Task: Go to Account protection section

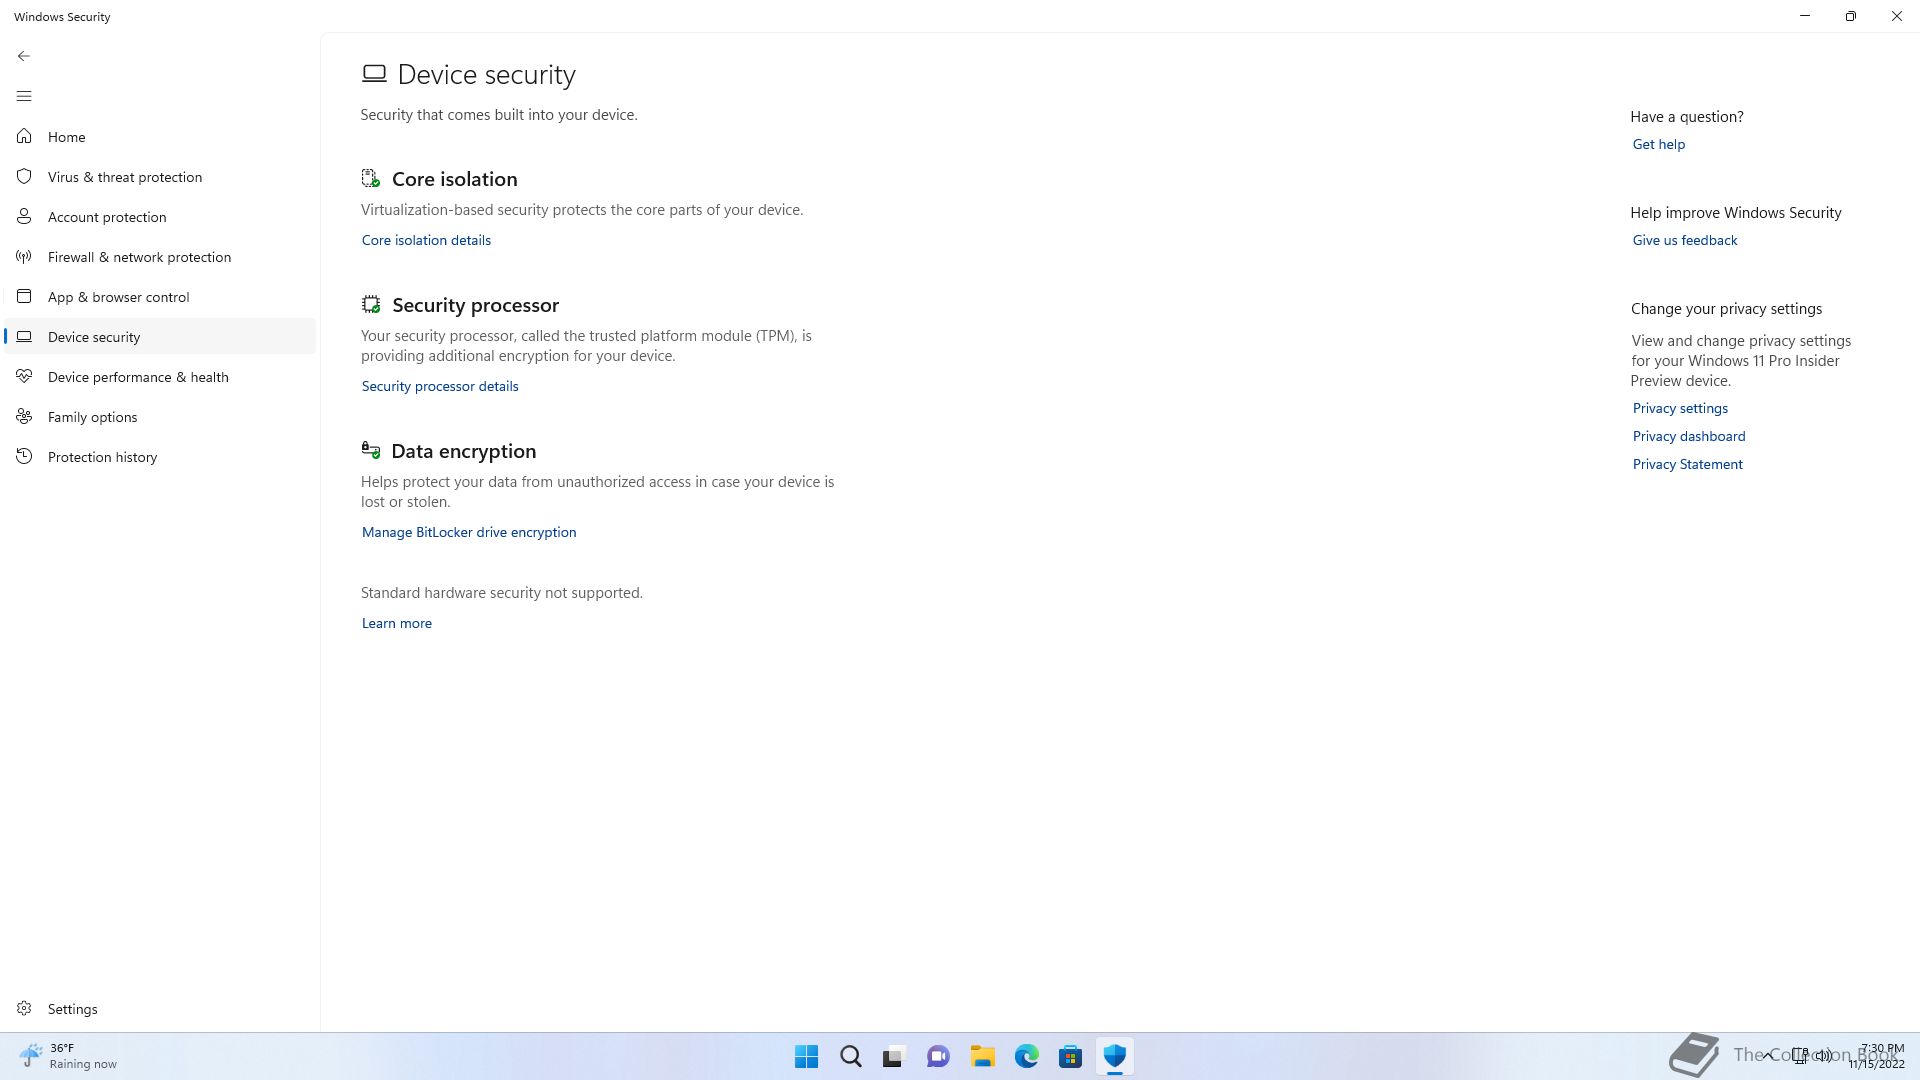Action: click(x=107, y=217)
